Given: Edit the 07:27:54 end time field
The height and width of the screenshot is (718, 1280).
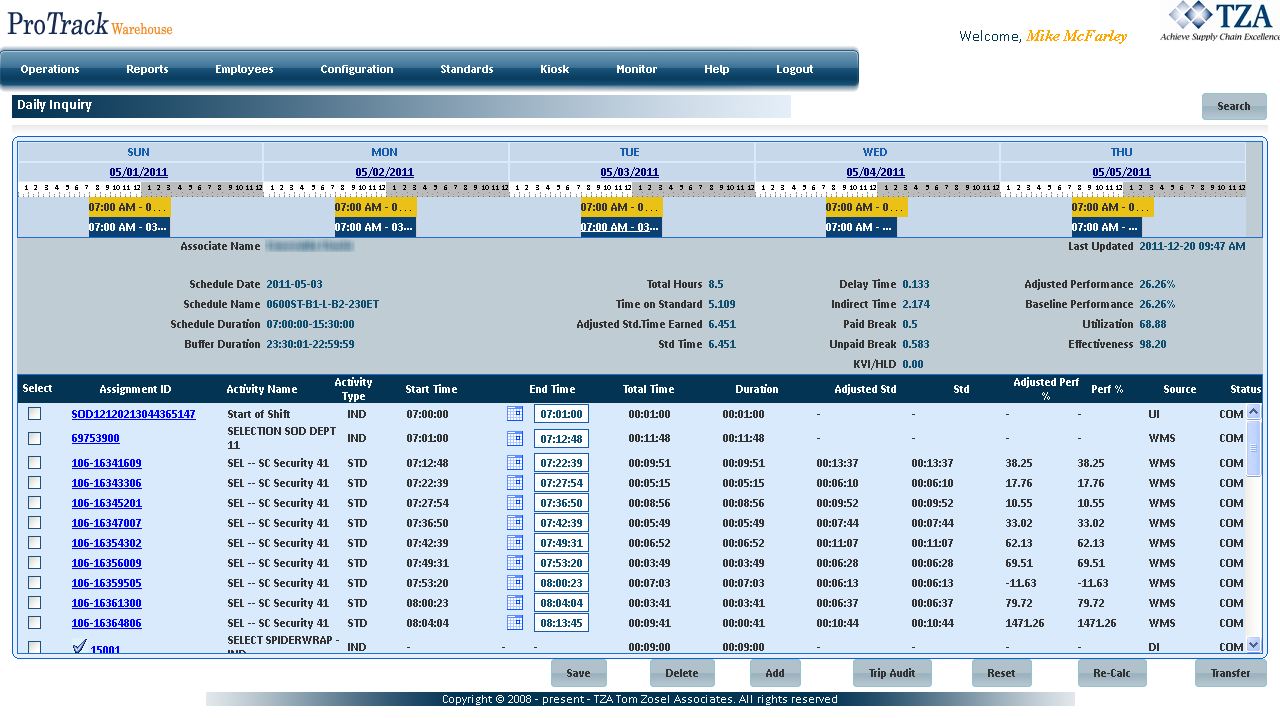Looking at the screenshot, I should click(x=561, y=483).
